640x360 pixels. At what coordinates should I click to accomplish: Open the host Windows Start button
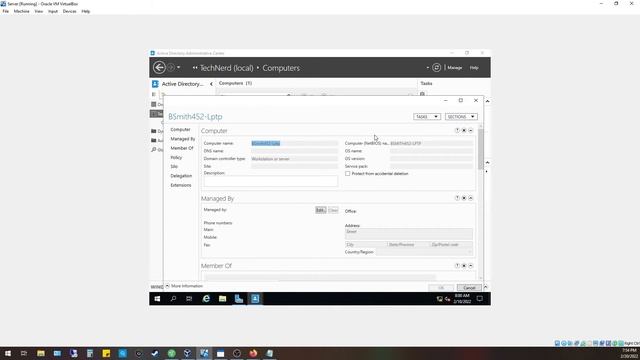click(8, 353)
